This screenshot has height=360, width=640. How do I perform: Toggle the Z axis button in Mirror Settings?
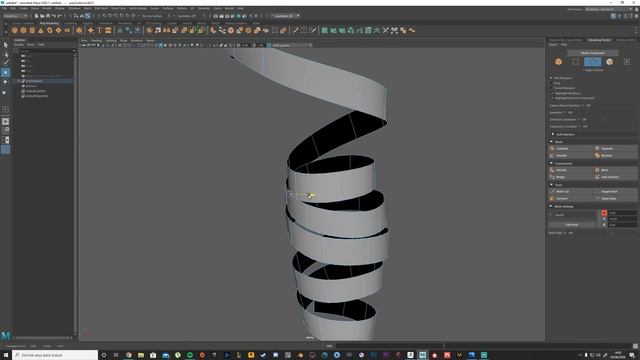point(604,224)
